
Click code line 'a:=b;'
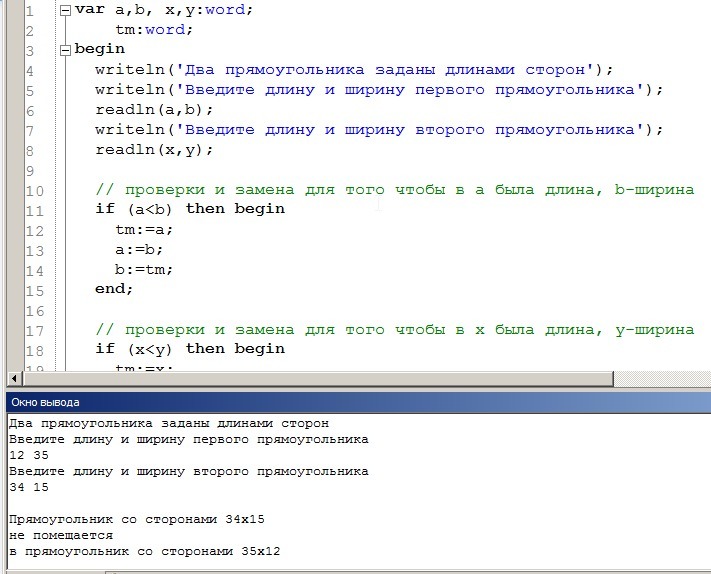[x=139, y=249]
